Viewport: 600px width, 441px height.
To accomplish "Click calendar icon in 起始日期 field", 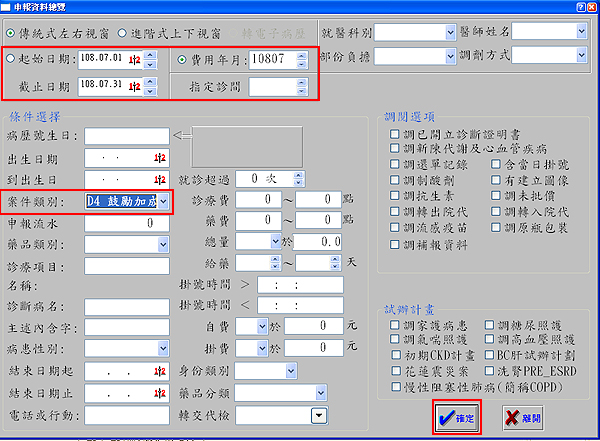I will coord(134,59).
